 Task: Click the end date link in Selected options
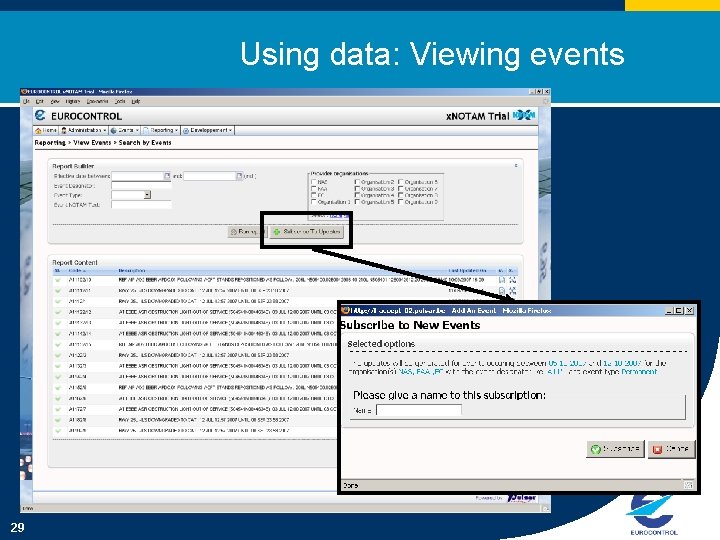[x=622, y=363]
